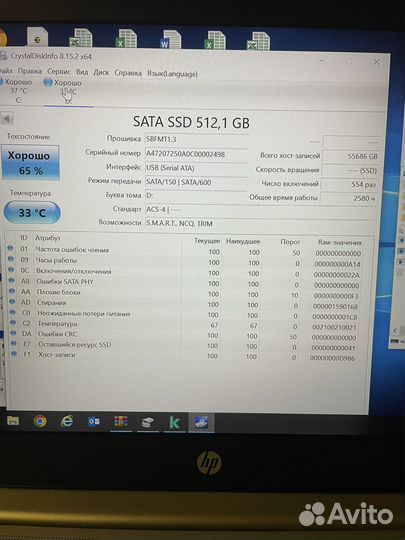
Task: Open the Справка menu
Action: pyautogui.click(x=128, y=73)
